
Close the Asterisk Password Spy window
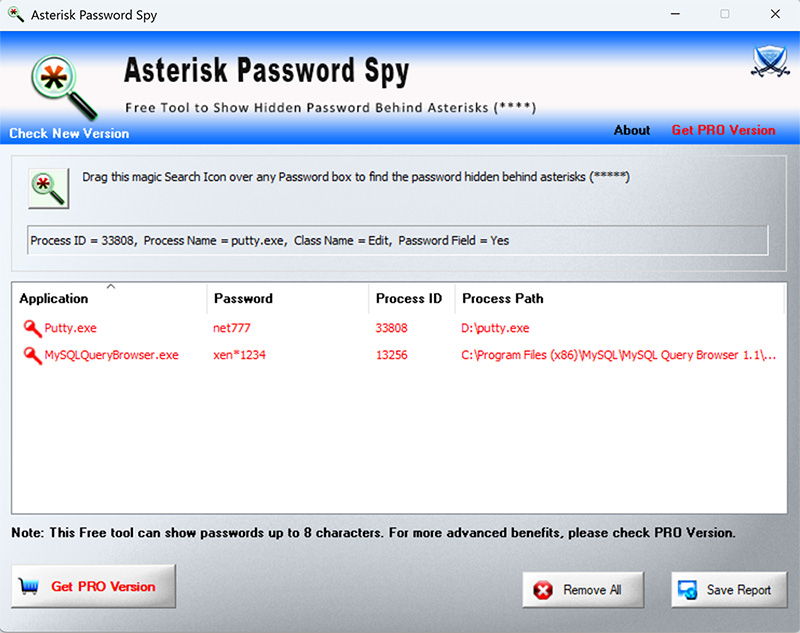[775, 14]
